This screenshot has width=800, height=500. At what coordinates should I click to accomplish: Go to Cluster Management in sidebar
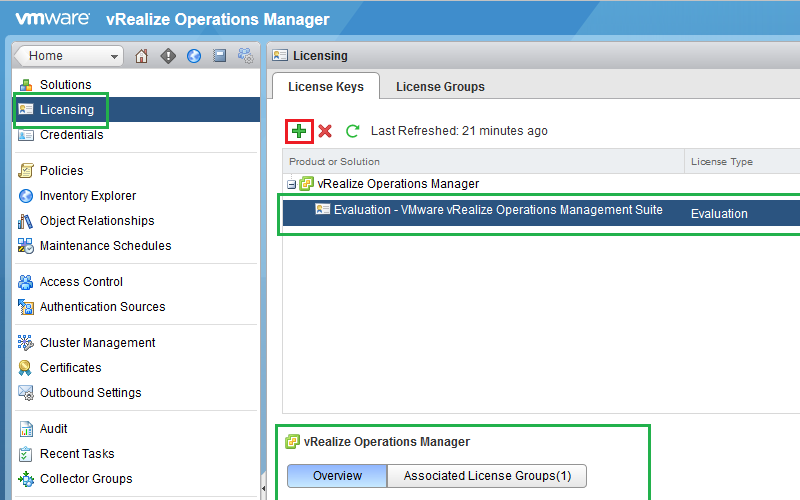[x=97, y=343]
